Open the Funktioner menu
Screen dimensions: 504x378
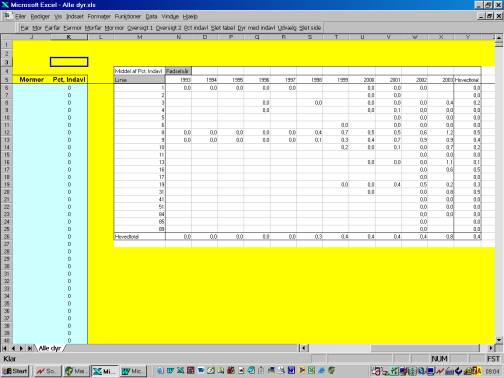(128, 16)
